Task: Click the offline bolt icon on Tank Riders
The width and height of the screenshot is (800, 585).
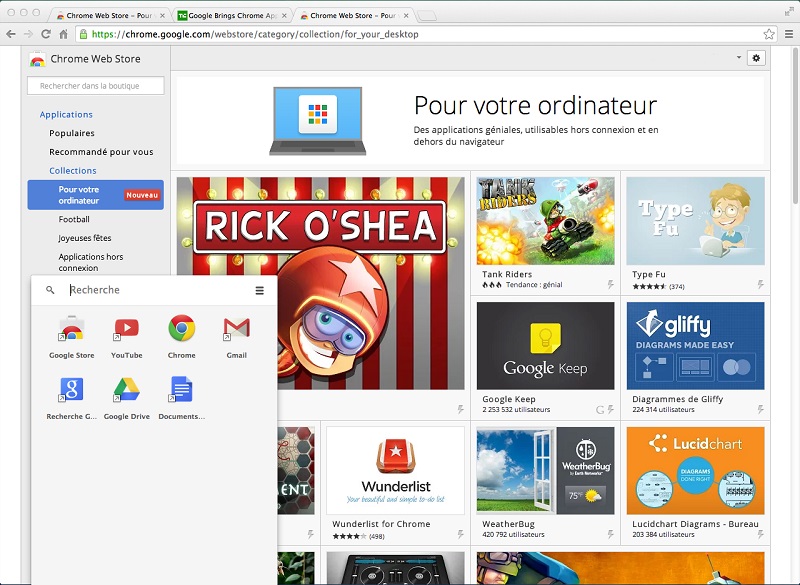Action: (611, 285)
